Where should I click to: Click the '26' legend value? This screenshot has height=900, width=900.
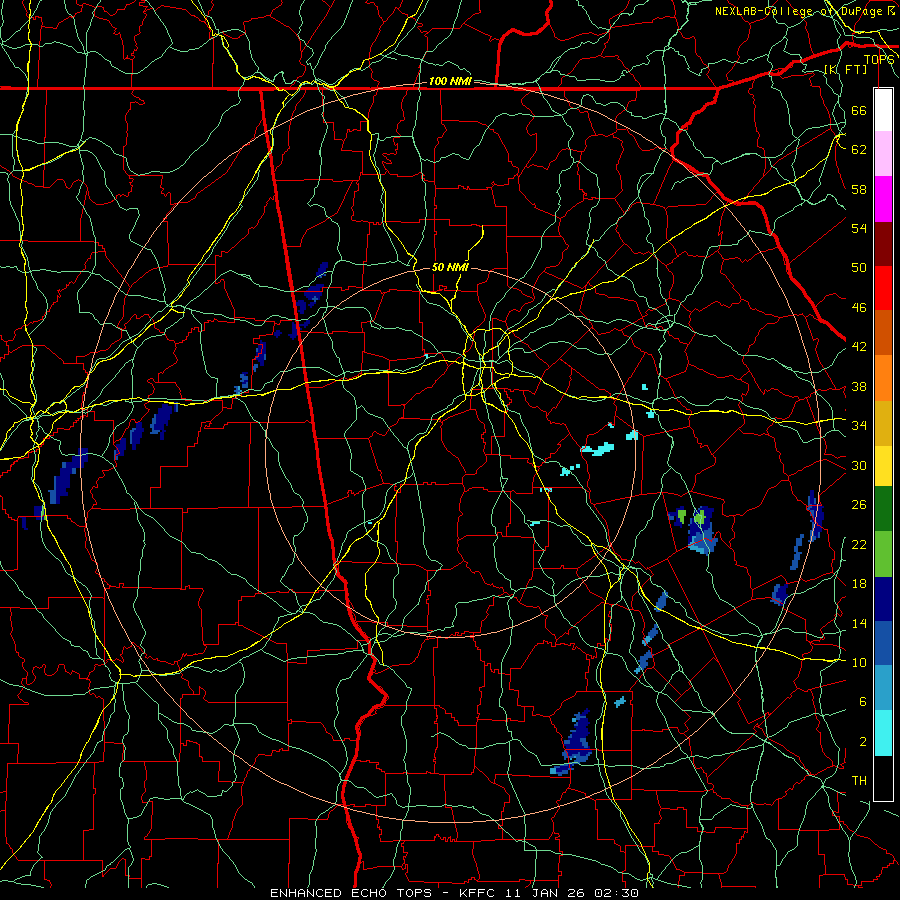tap(859, 505)
